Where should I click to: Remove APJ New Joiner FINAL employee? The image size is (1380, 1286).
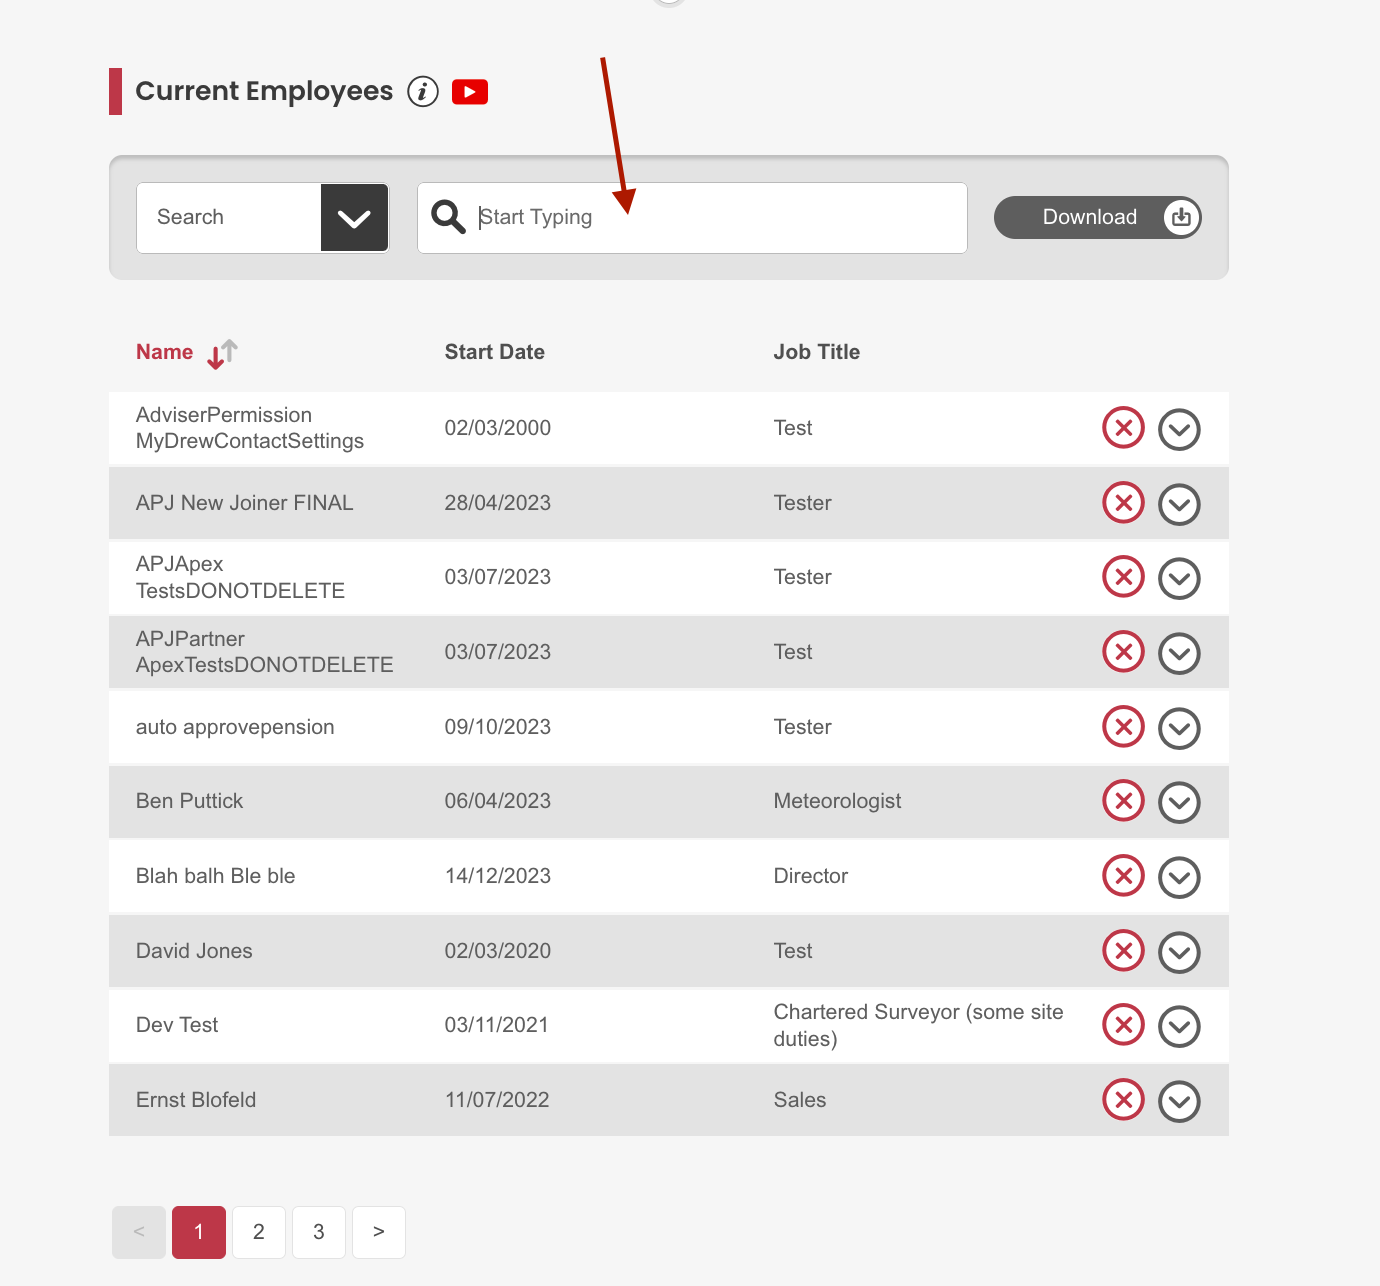(x=1123, y=502)
